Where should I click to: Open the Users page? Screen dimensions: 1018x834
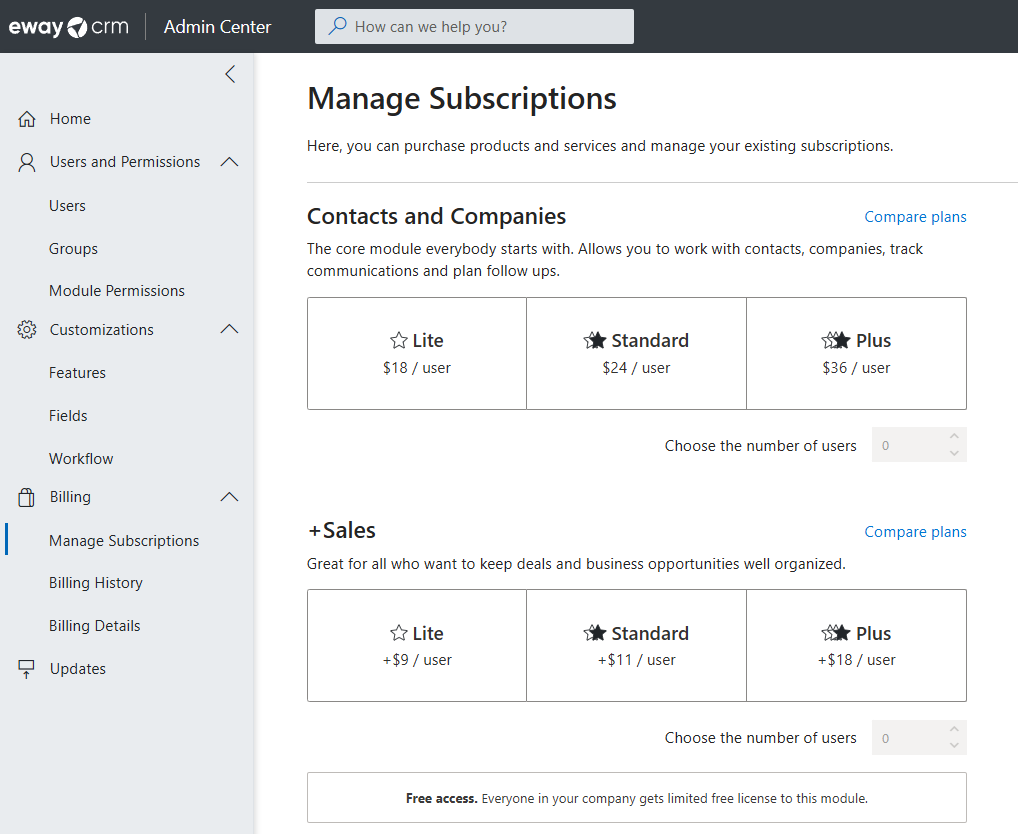tap(68, 206)
